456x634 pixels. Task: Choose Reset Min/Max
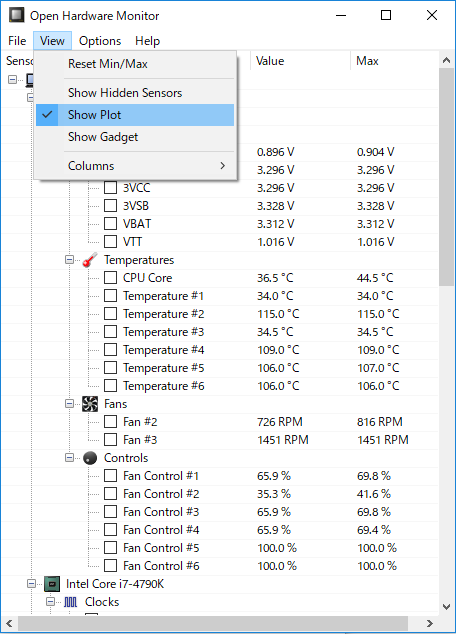[135, 64]
